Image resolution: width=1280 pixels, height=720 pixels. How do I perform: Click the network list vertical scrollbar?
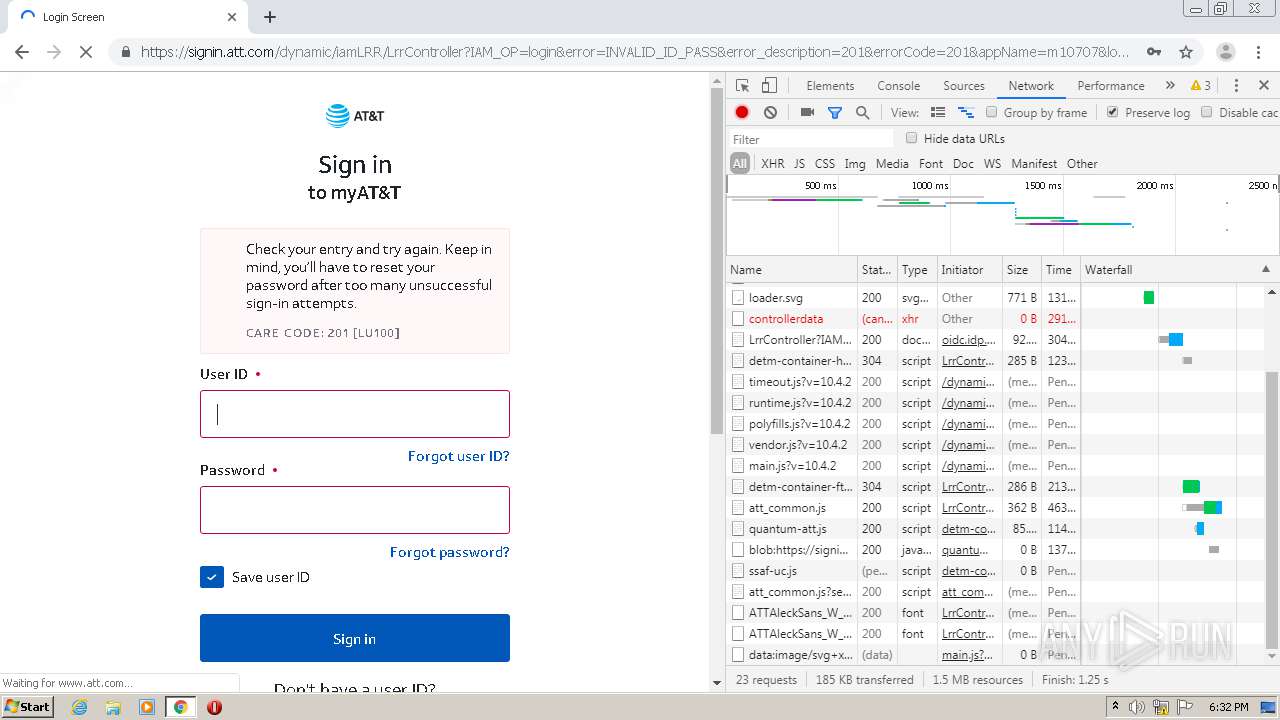pos(1272,510)
